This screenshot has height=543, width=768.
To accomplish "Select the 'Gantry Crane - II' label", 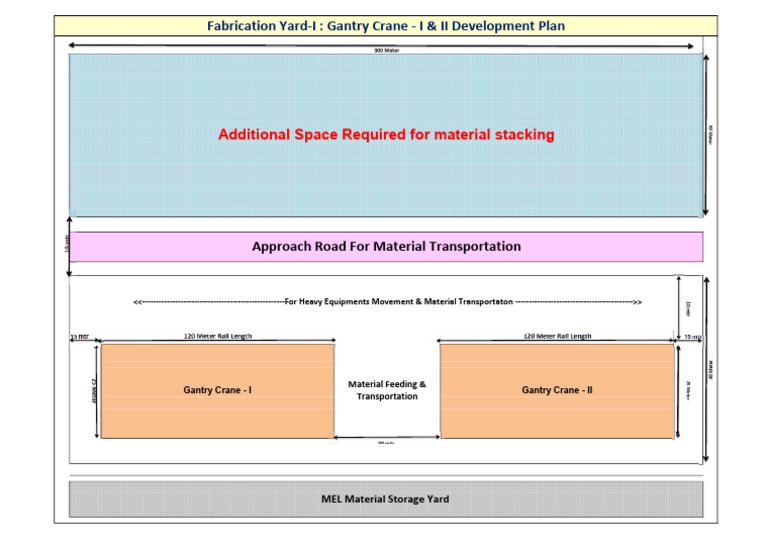I will (557, 390).
